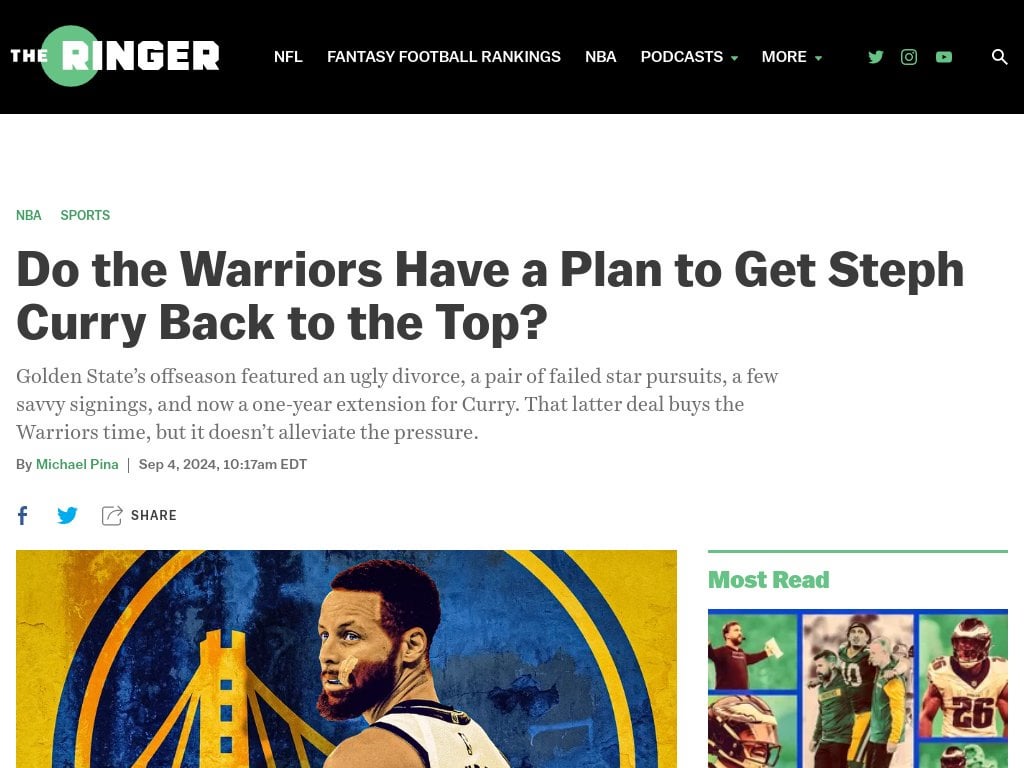Open author Michael Pina's page
The height and width of the screenshot is (768, 1024).
77,464
